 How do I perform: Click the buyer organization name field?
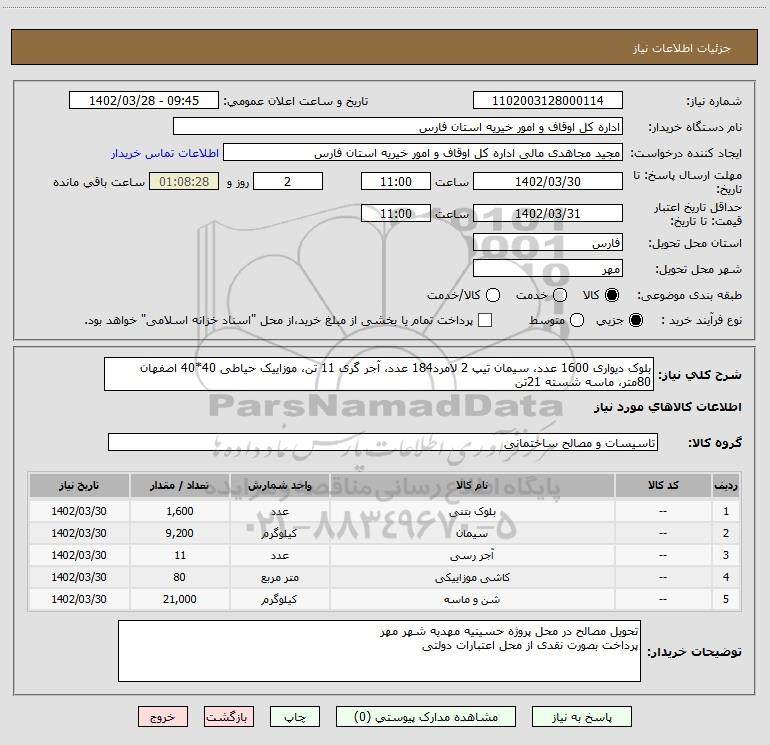point(398,126)
